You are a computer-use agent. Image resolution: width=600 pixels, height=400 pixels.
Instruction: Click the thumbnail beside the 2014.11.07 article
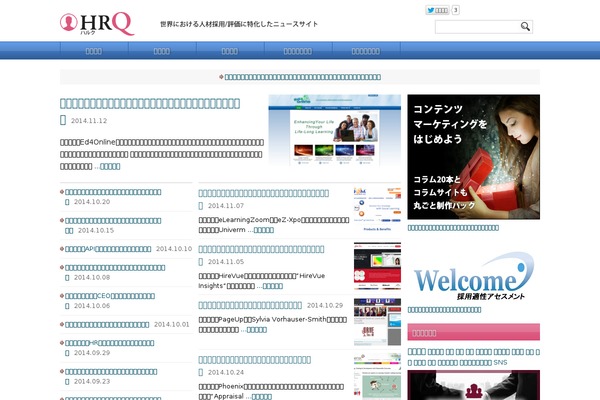tap(377, 209)
